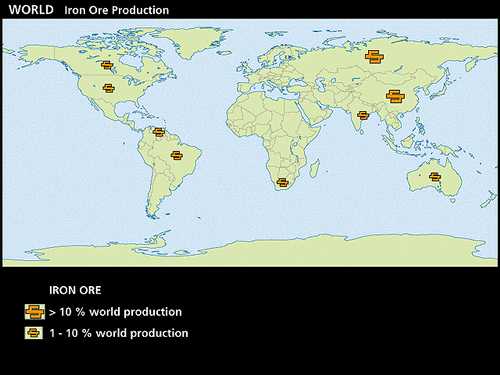Click the WORLD title text
This screenshot has height=375, width=500.
pyautogui.click(x=31, y=10)
